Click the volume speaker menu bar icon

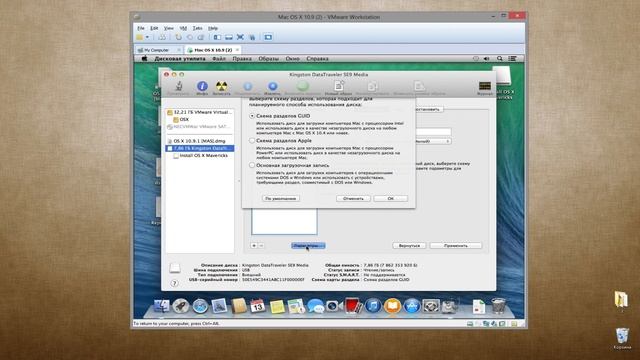click(487, 59)
